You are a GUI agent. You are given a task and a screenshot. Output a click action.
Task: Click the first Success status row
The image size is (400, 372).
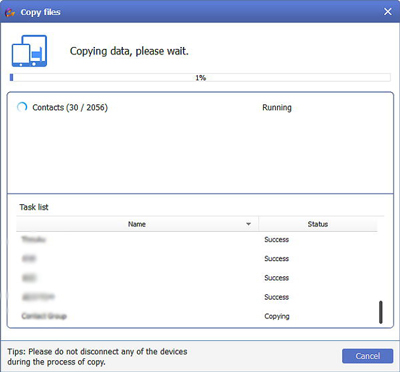277,239
